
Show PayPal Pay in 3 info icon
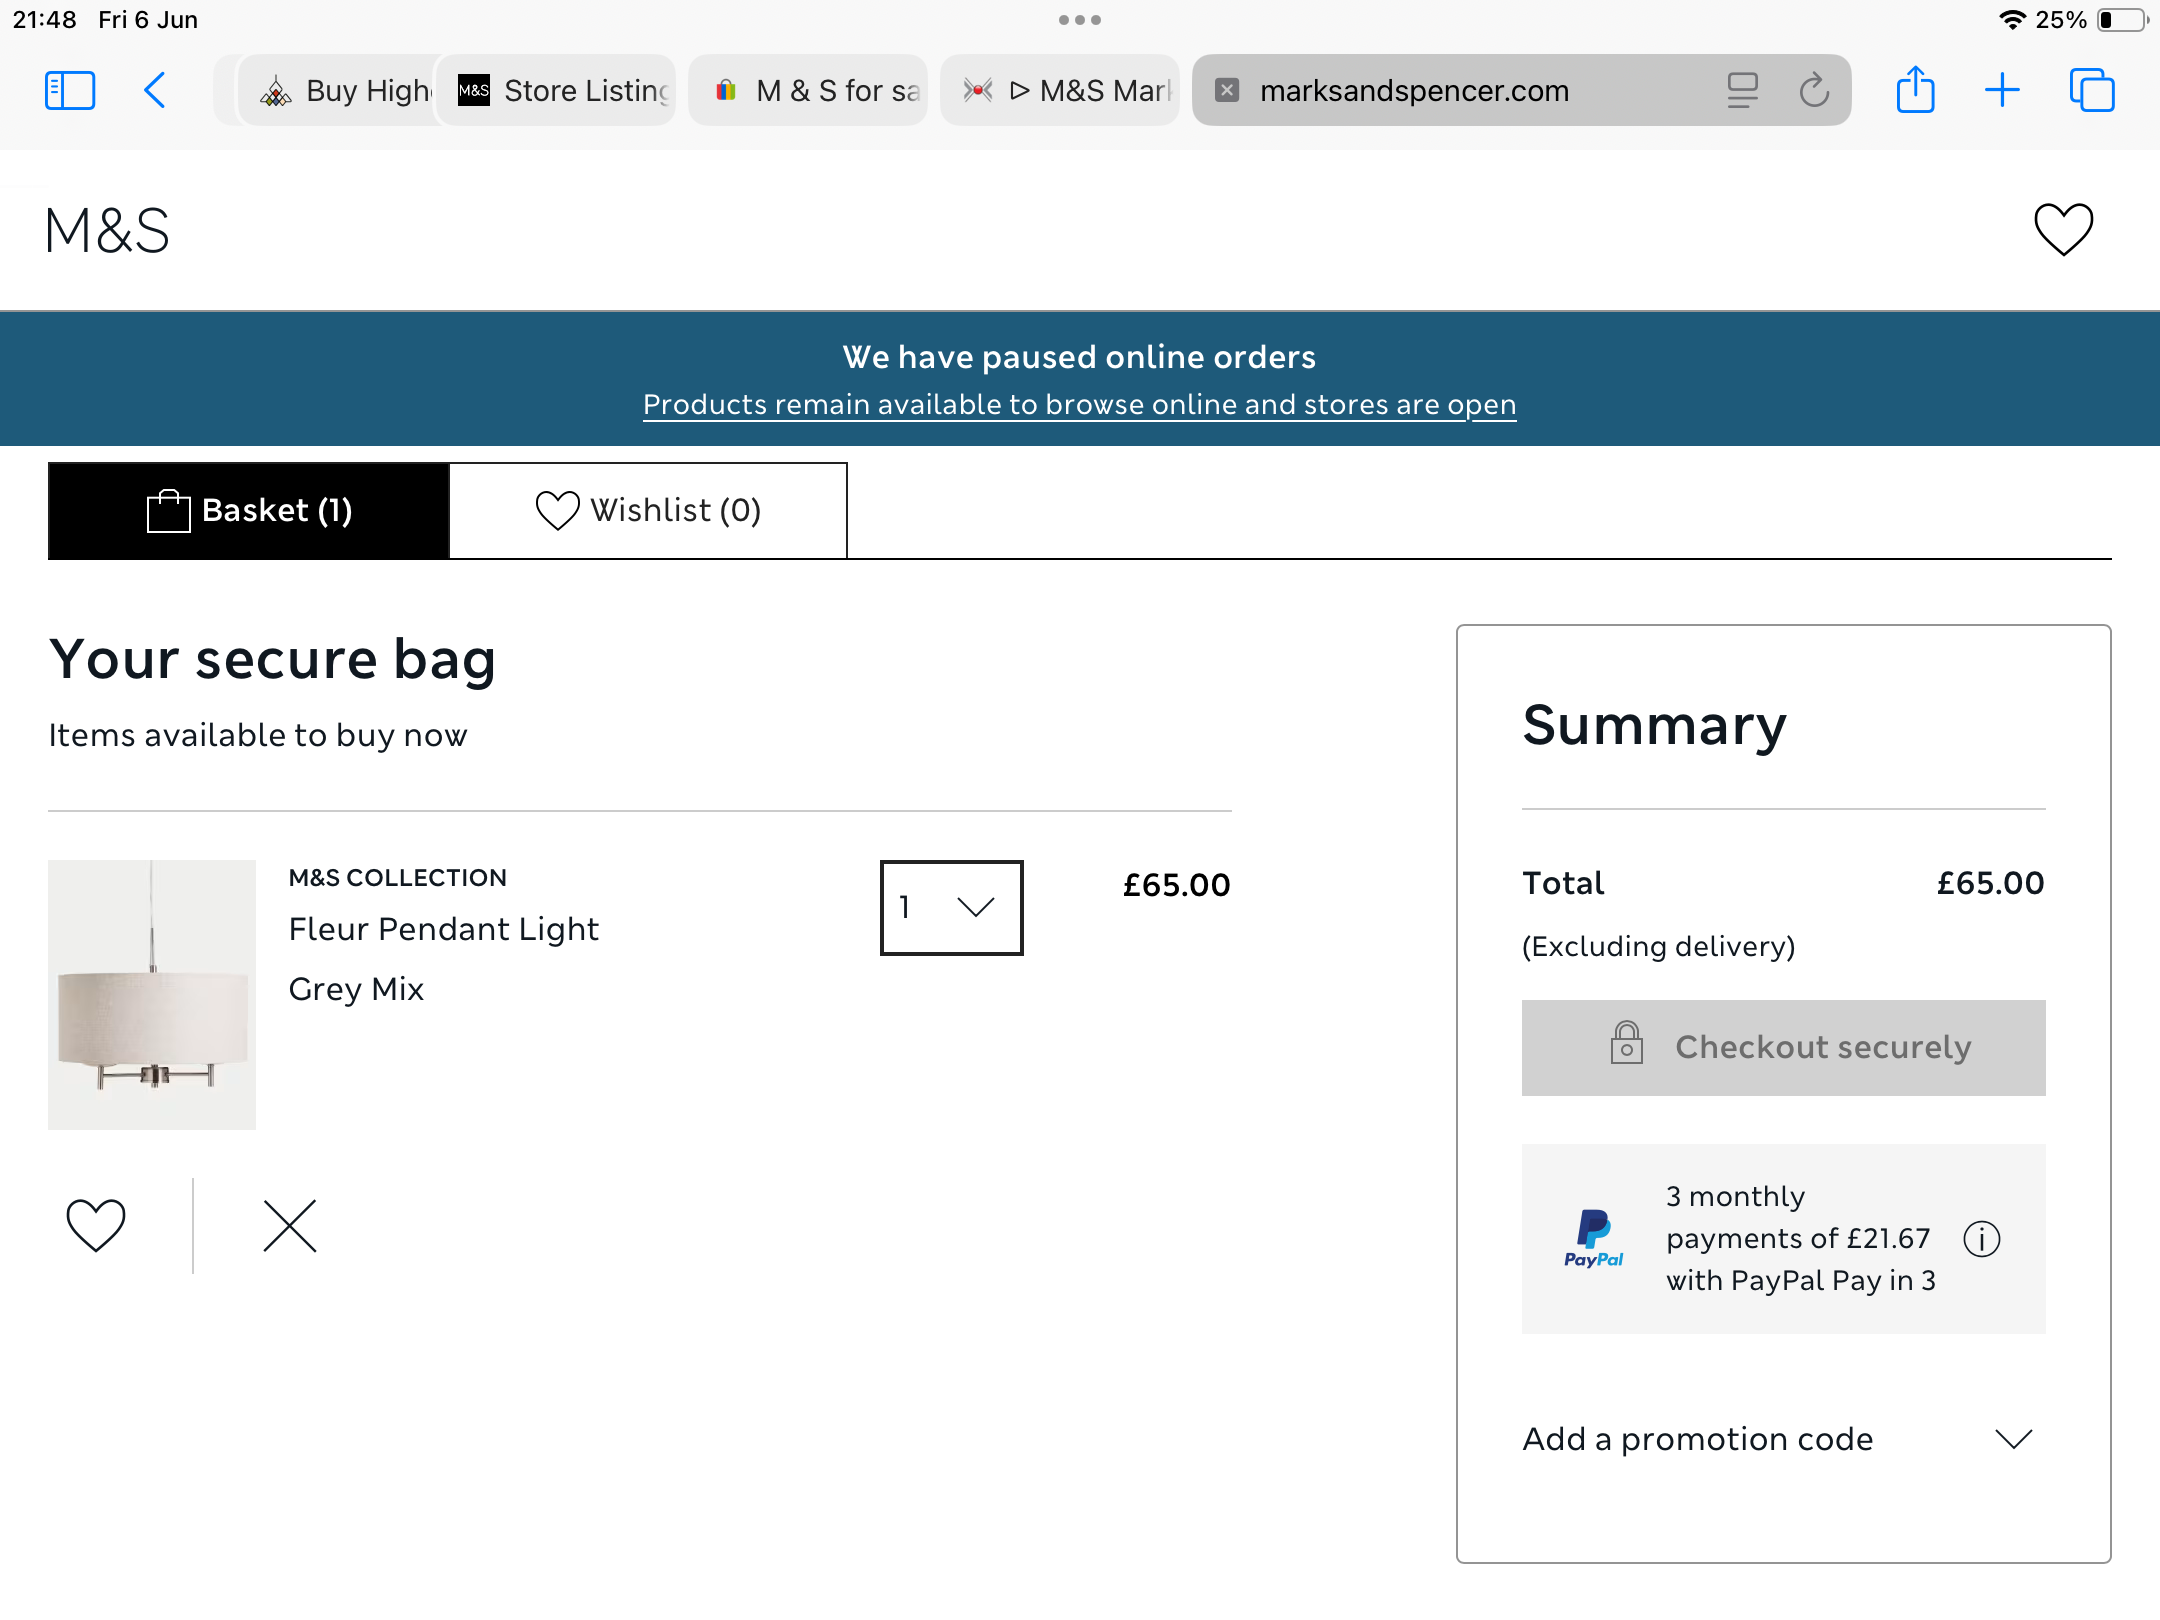[1982, 1239]
